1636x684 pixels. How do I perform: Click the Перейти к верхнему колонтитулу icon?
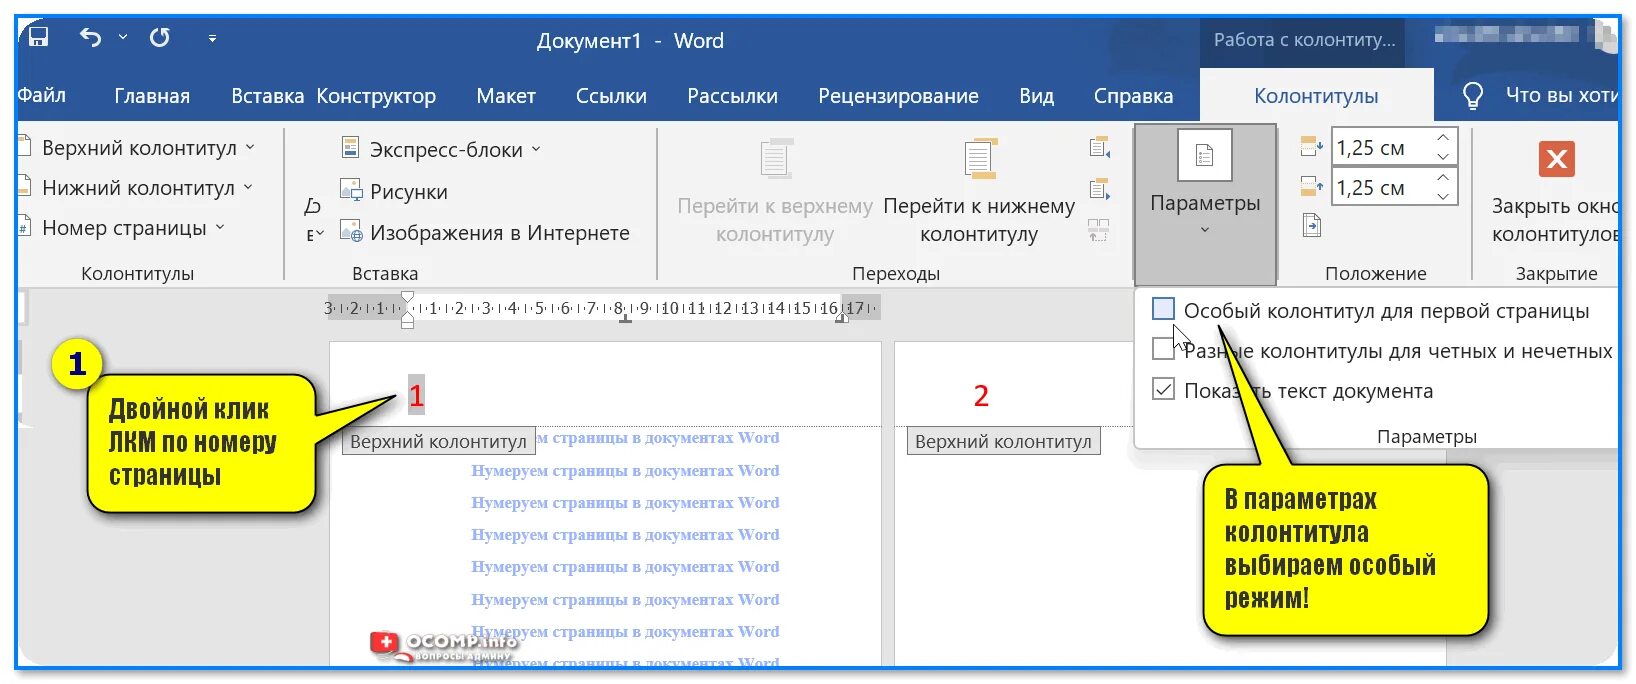coord(776,160)
